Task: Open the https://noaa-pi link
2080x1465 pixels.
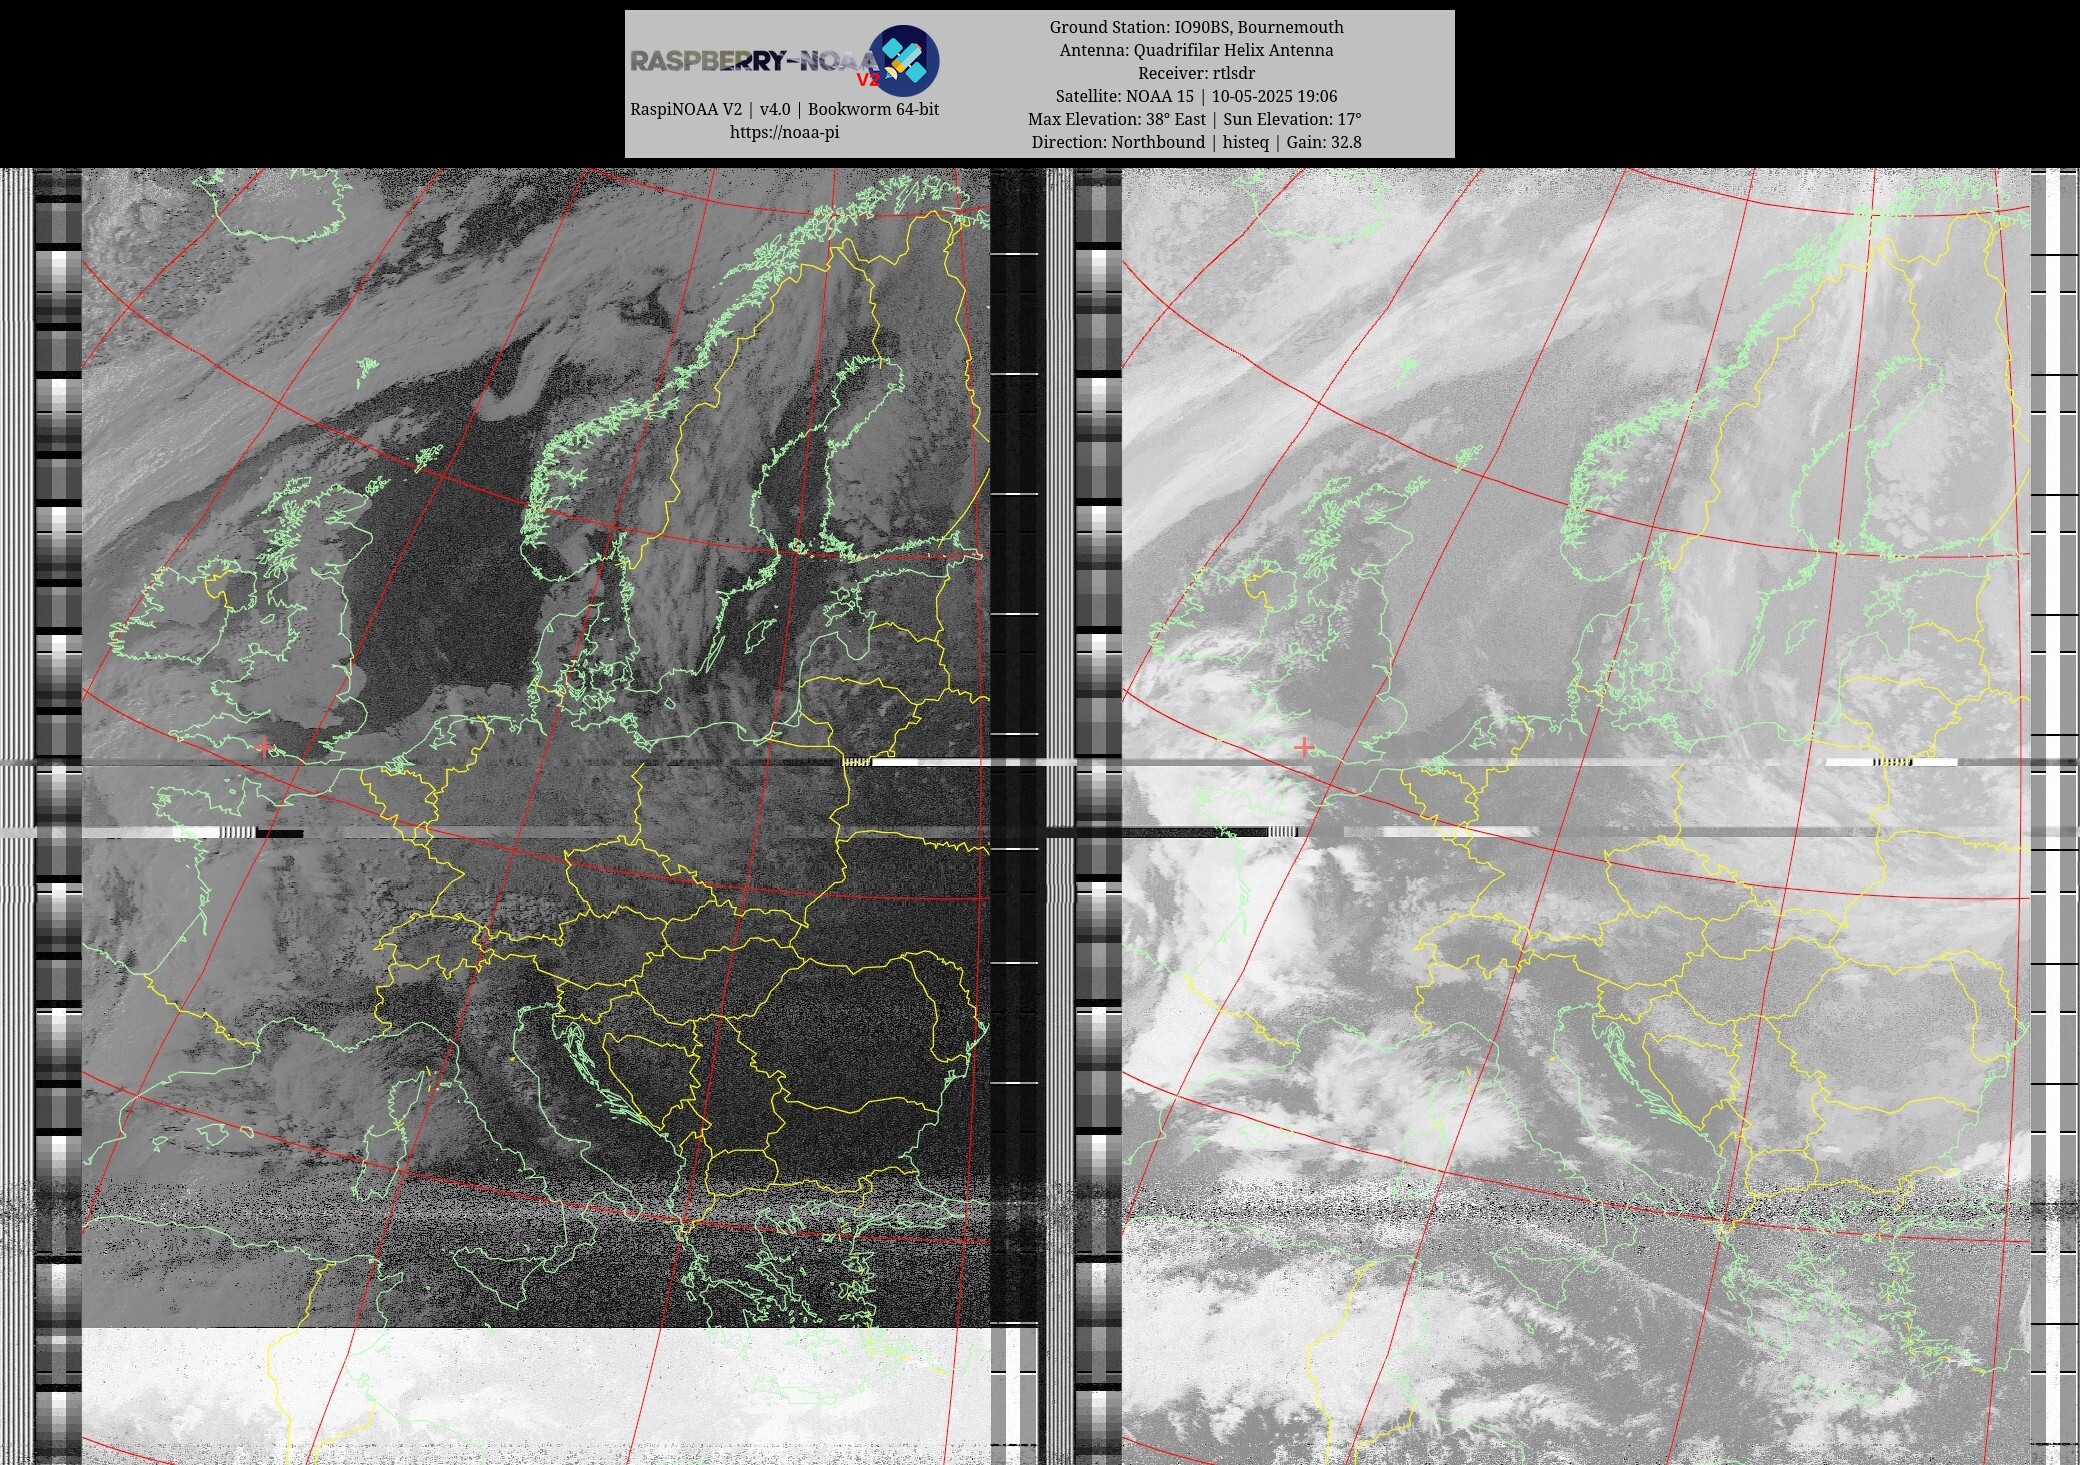Action: [784, 132]
